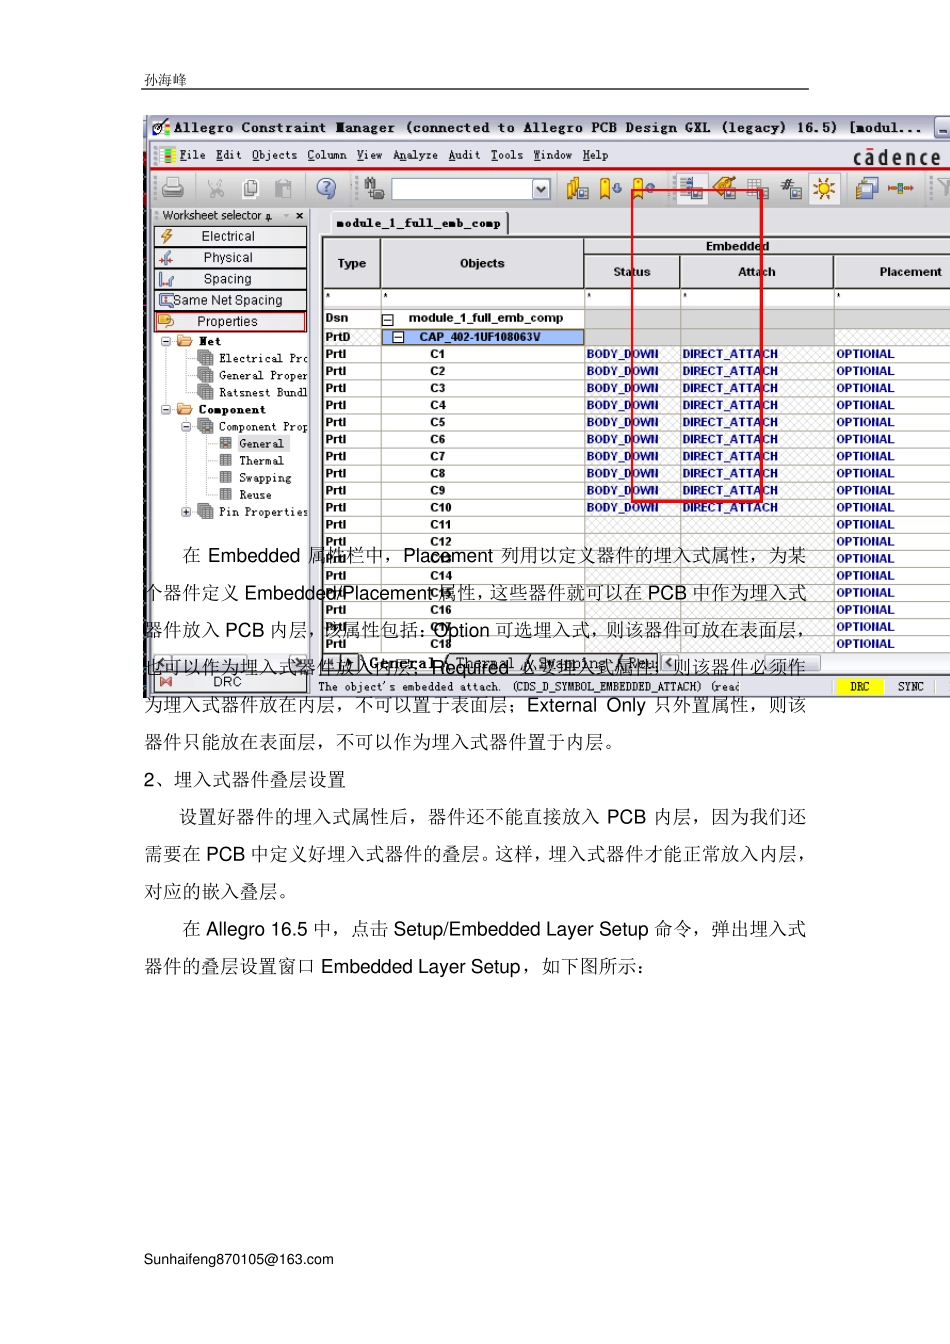Image resolution: width=950 pixels, height=1344 pixels.
Task: Click the find object icon beside search box
Action: tap(374, 188)
